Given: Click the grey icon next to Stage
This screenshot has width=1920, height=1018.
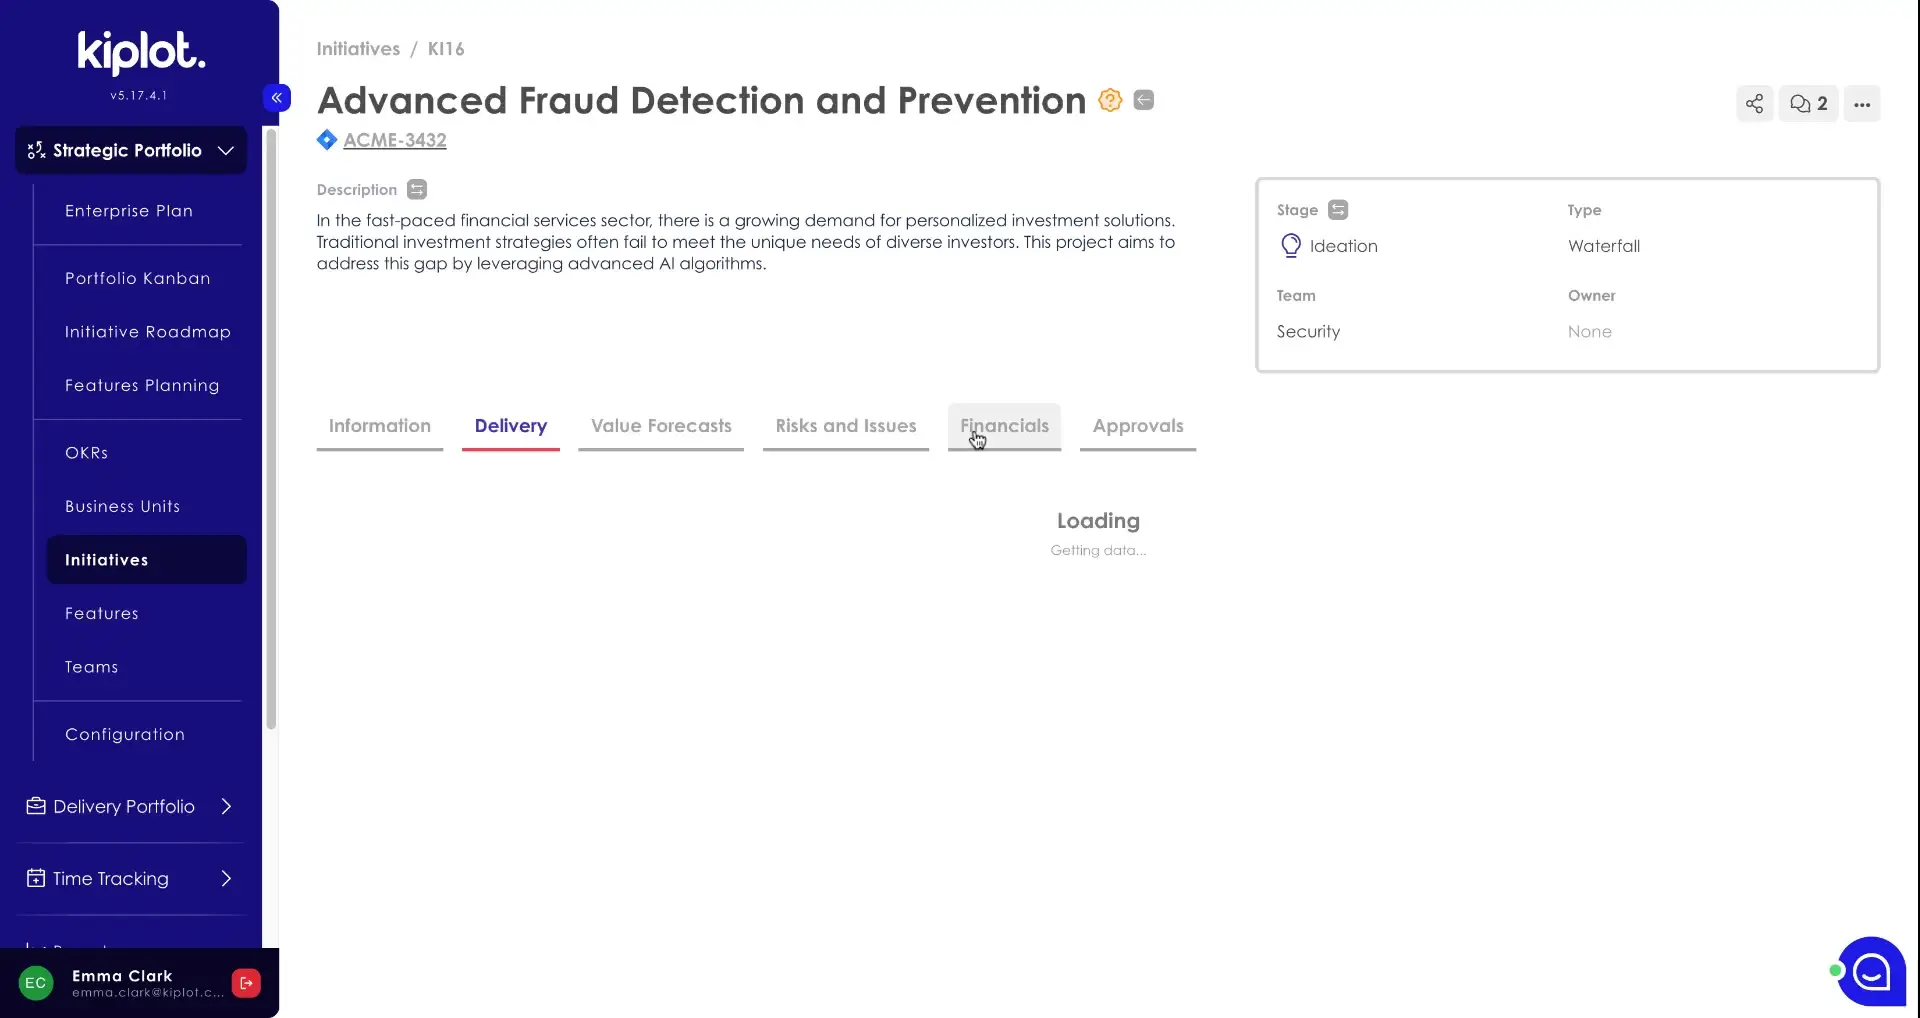Looking at the screenshot, I should pos(1338,210).
